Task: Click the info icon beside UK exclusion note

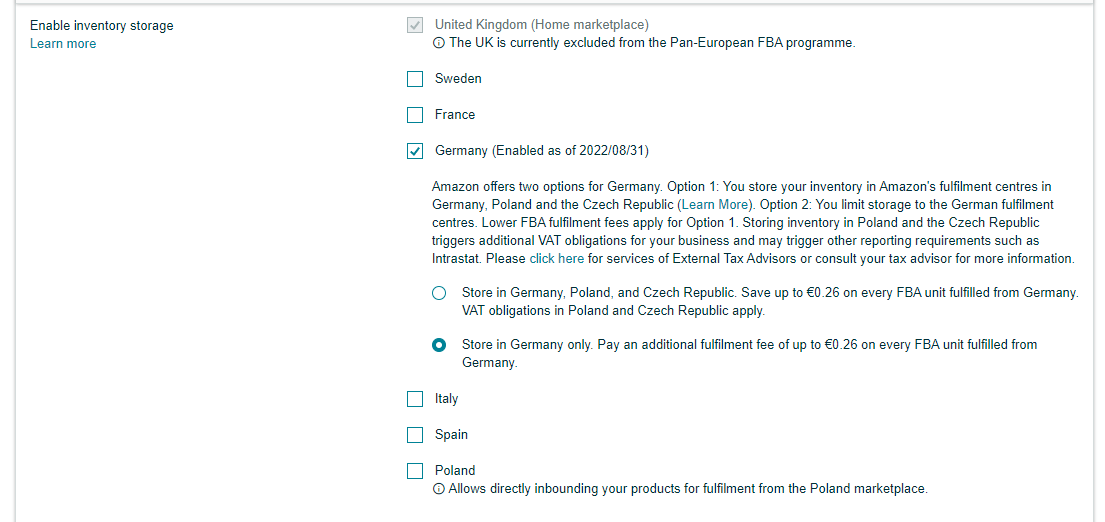Action: 439,43
